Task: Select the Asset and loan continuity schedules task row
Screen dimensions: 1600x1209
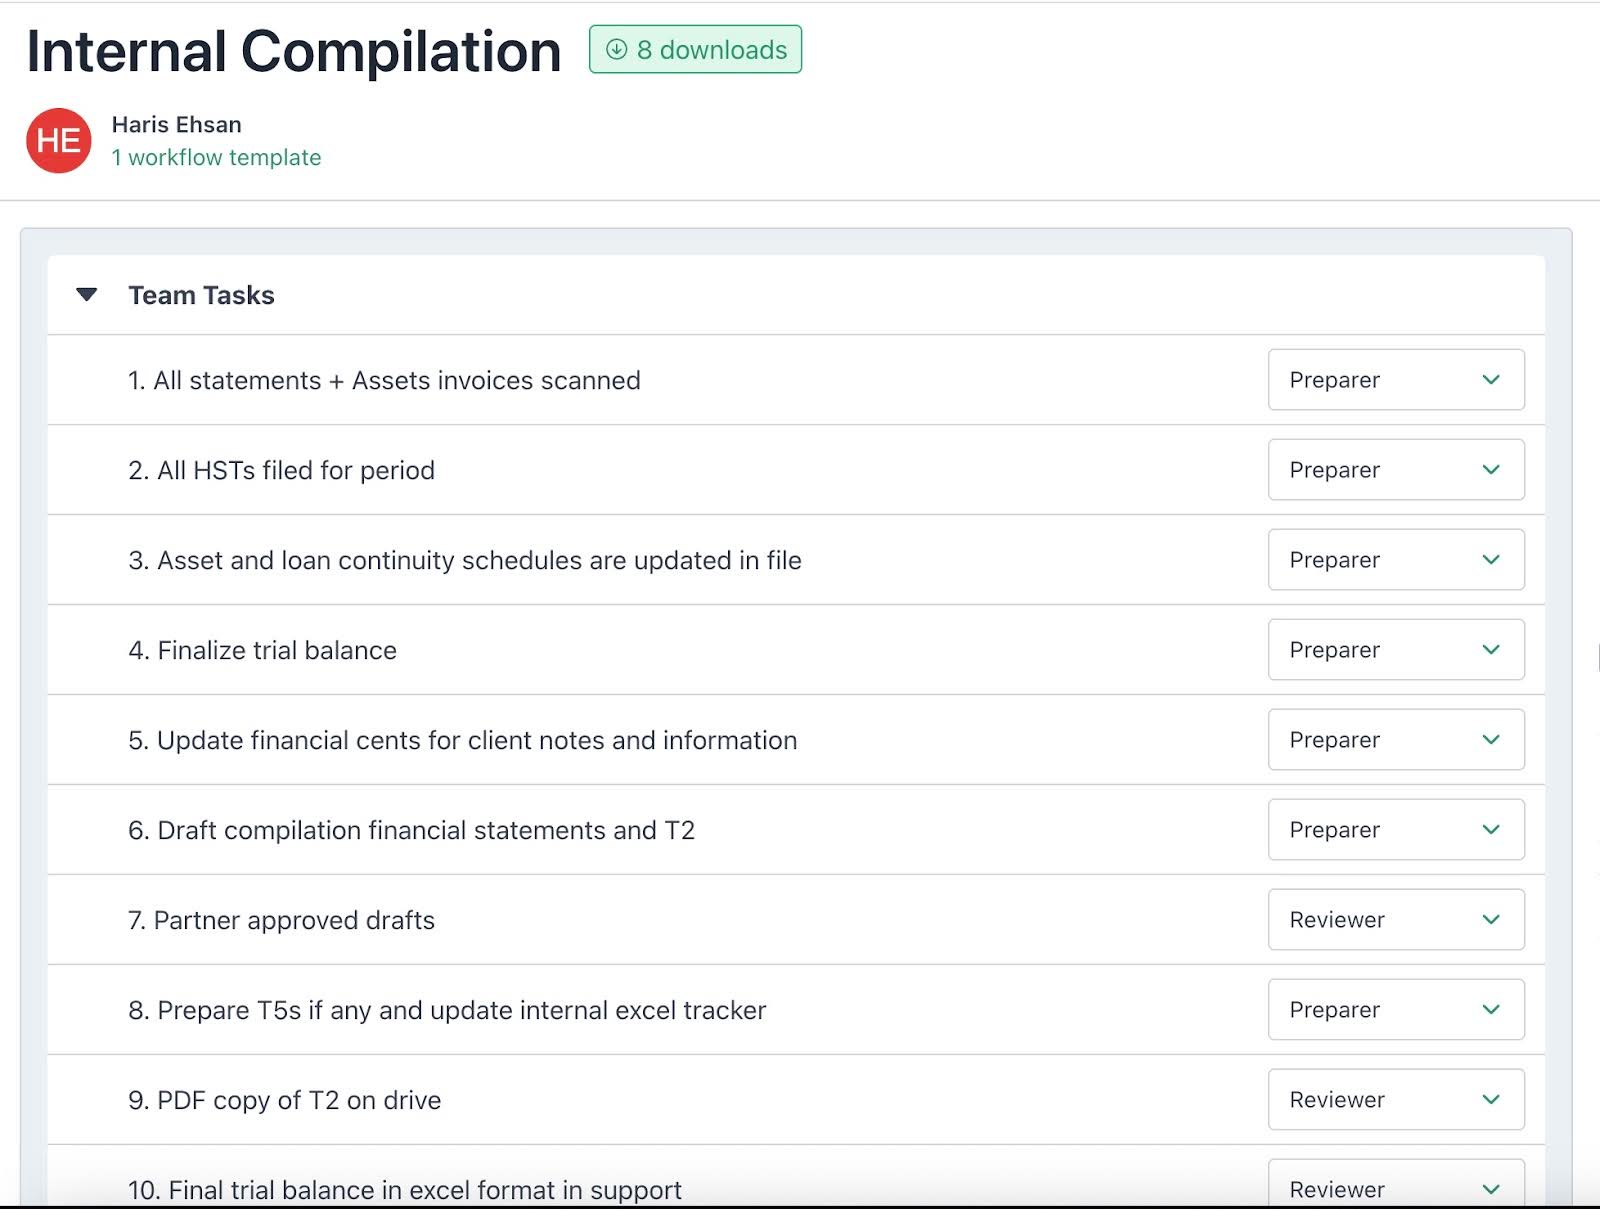Action: pos(477,560)
